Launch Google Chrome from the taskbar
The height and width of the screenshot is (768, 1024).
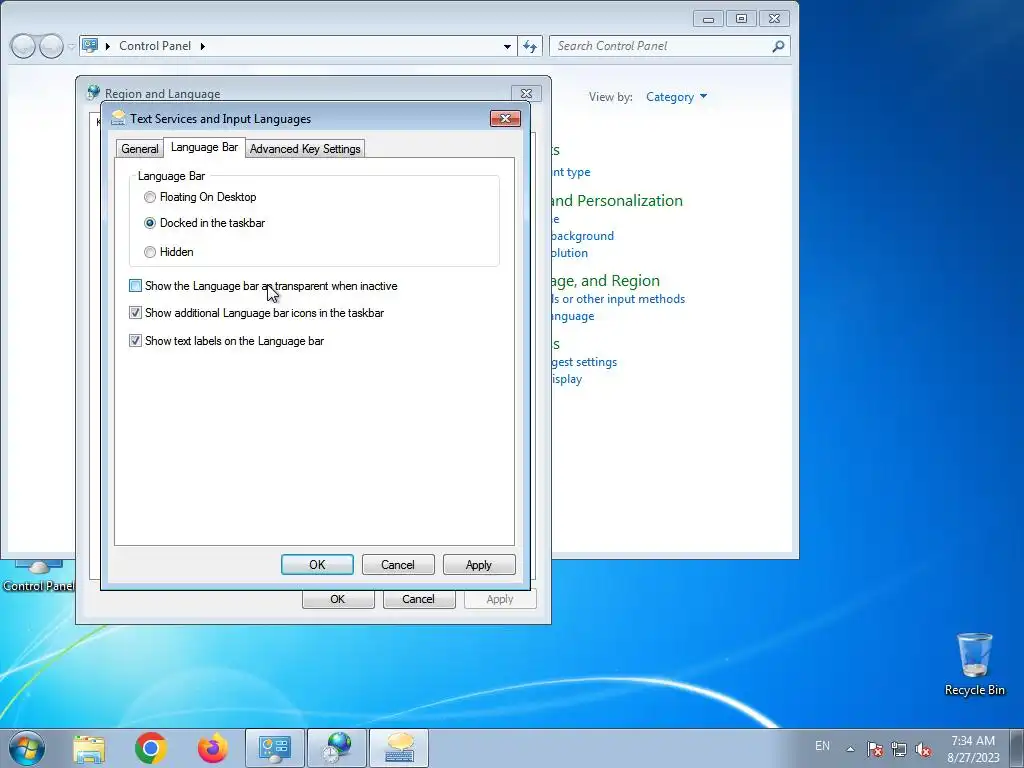click(151, 748)
